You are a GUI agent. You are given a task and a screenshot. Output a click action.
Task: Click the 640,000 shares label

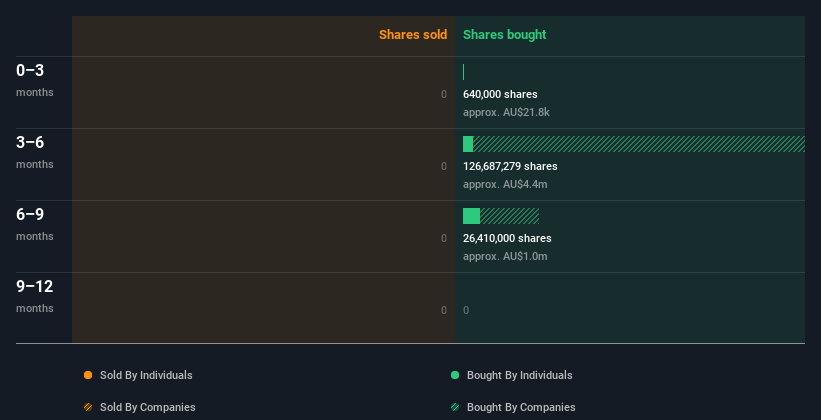tap(500, 94)
